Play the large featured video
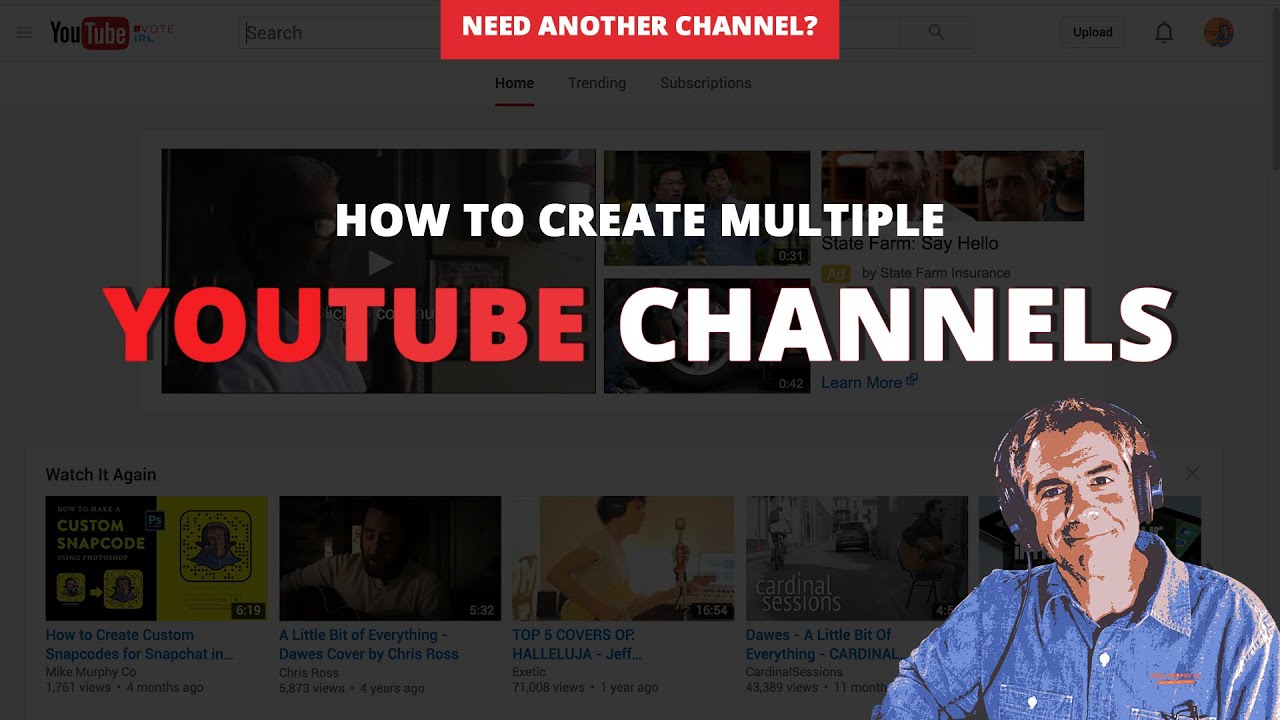 point(378,271)
